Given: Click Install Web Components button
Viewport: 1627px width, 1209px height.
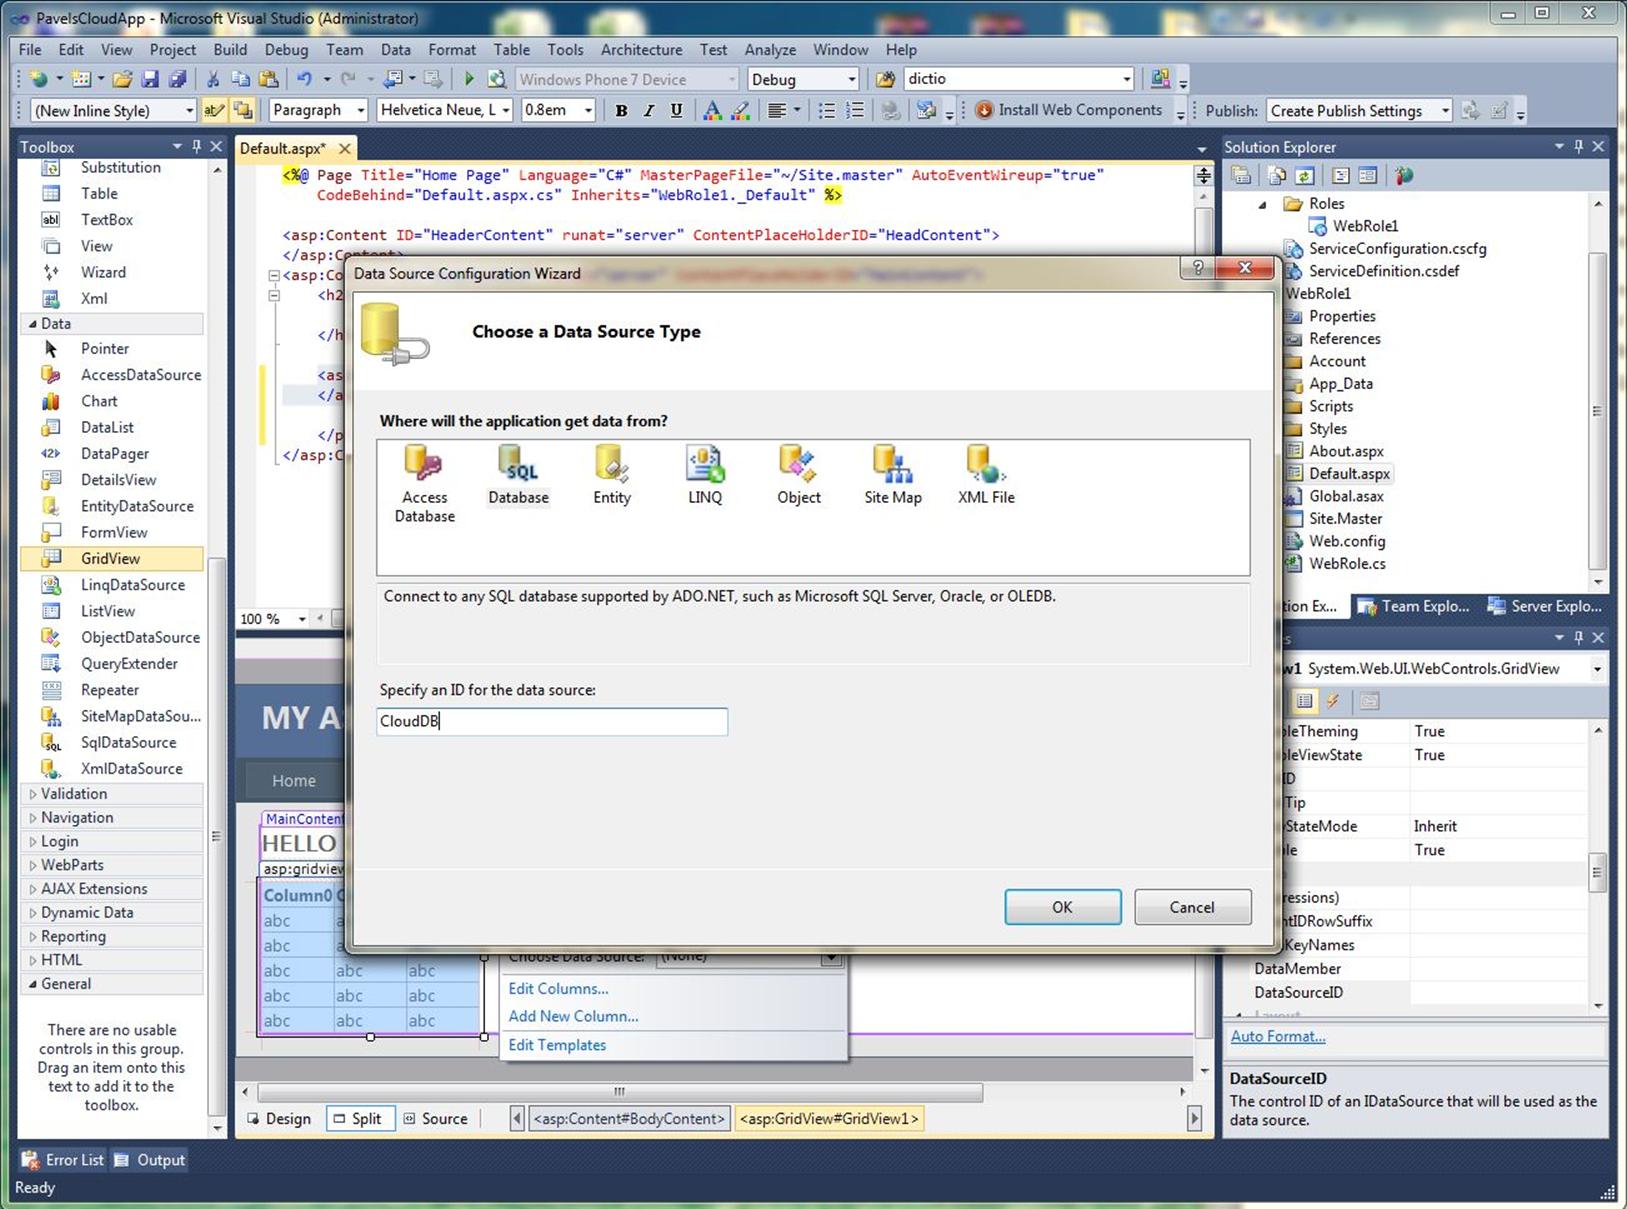Looking at the screenshot, I should pos(1068,110).
